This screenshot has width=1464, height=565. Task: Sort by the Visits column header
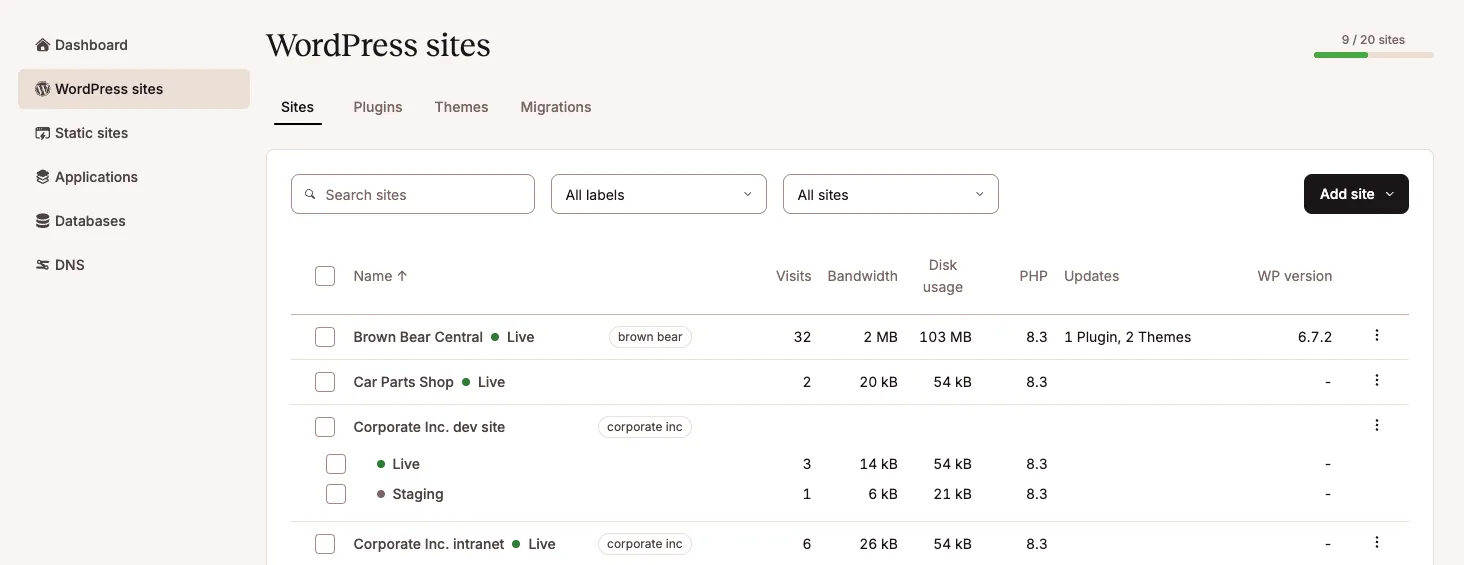(x=794, y=276)
